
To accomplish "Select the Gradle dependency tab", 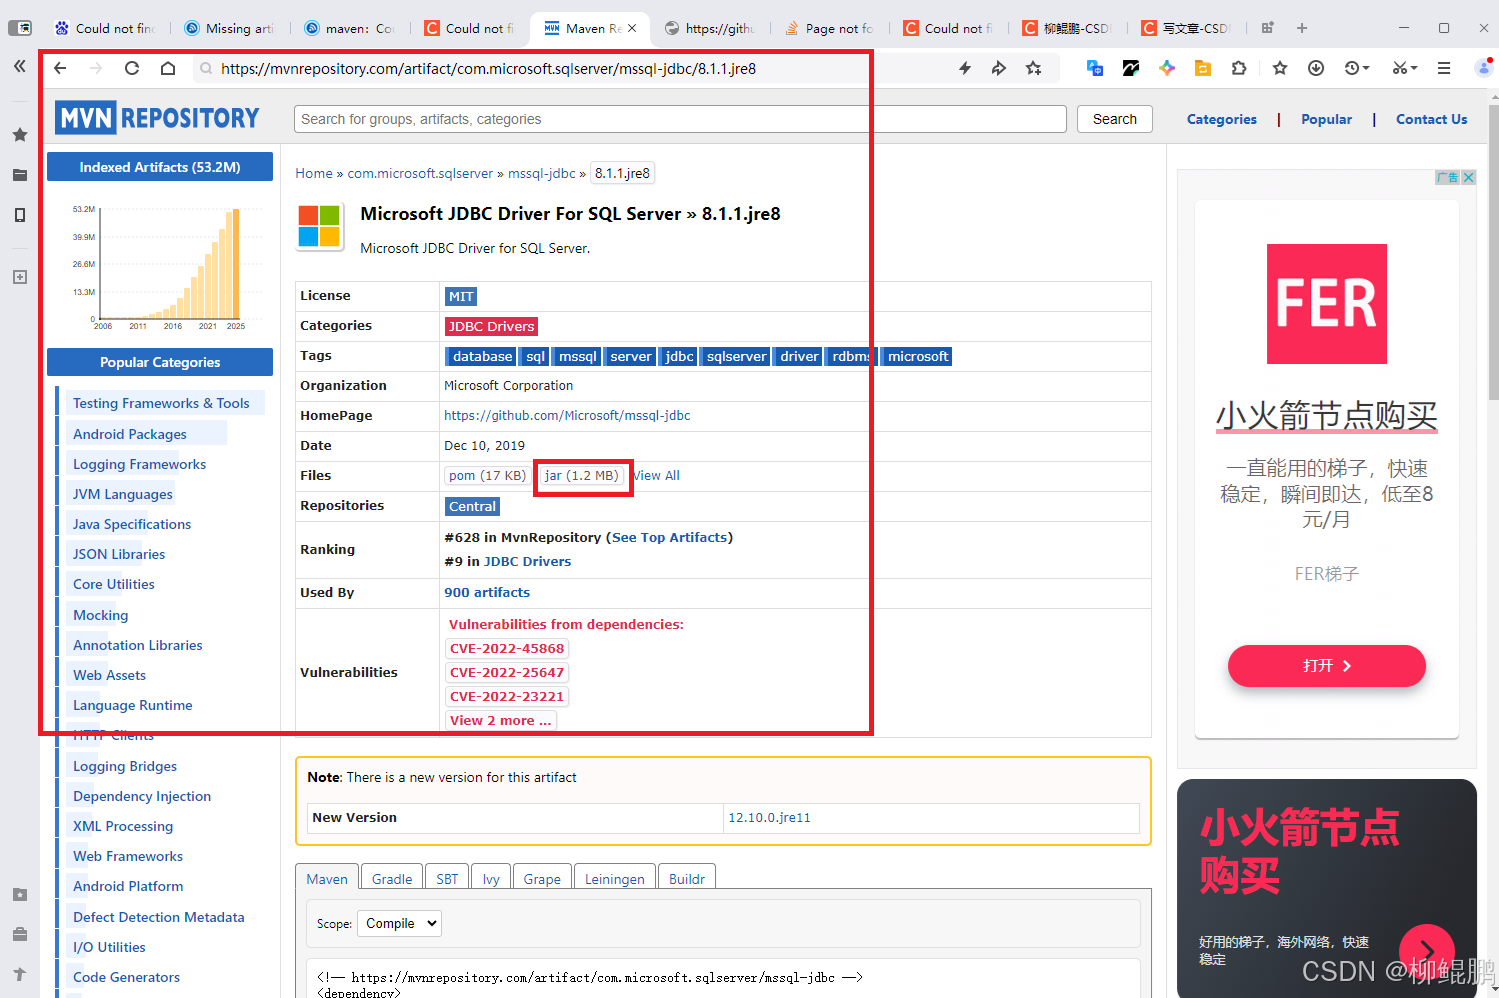I will coord(392,878).
